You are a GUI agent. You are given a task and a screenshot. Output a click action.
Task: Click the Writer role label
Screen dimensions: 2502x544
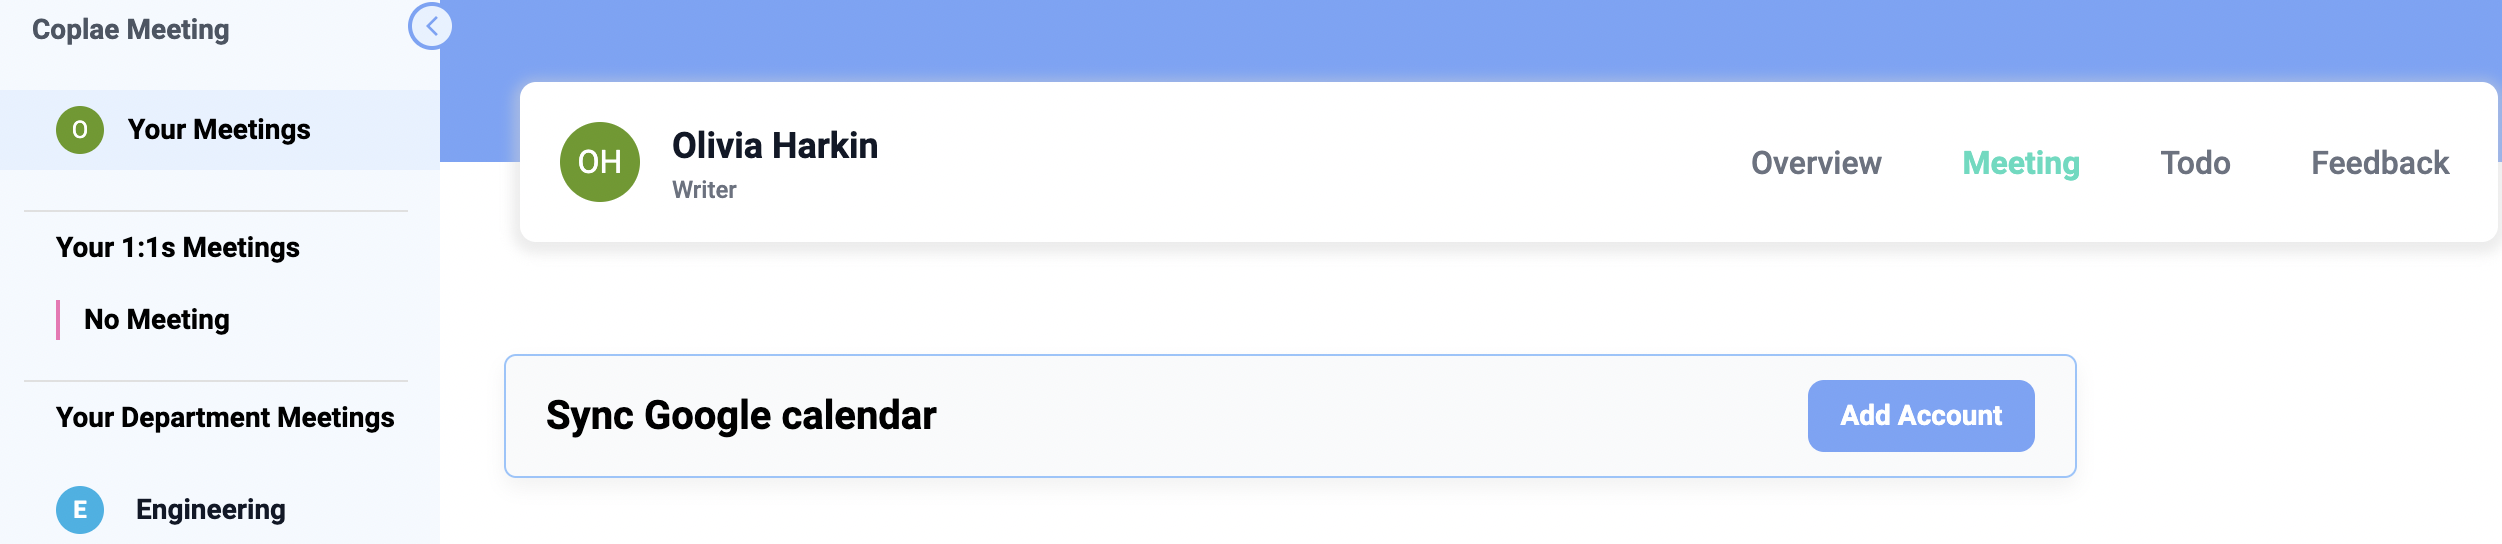[x=704, y=190]
